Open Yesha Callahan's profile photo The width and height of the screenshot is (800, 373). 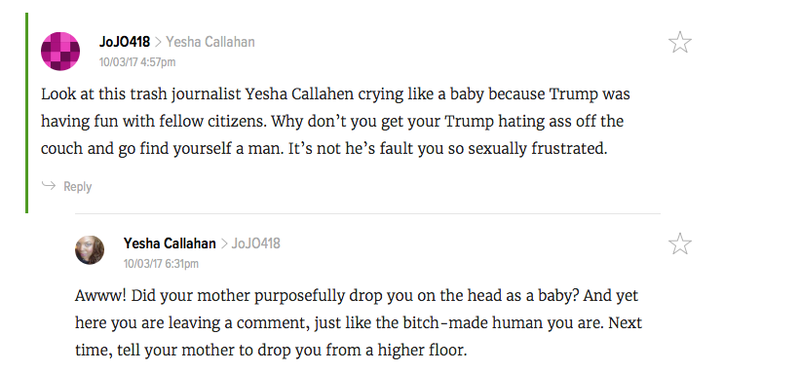point(90,250)
